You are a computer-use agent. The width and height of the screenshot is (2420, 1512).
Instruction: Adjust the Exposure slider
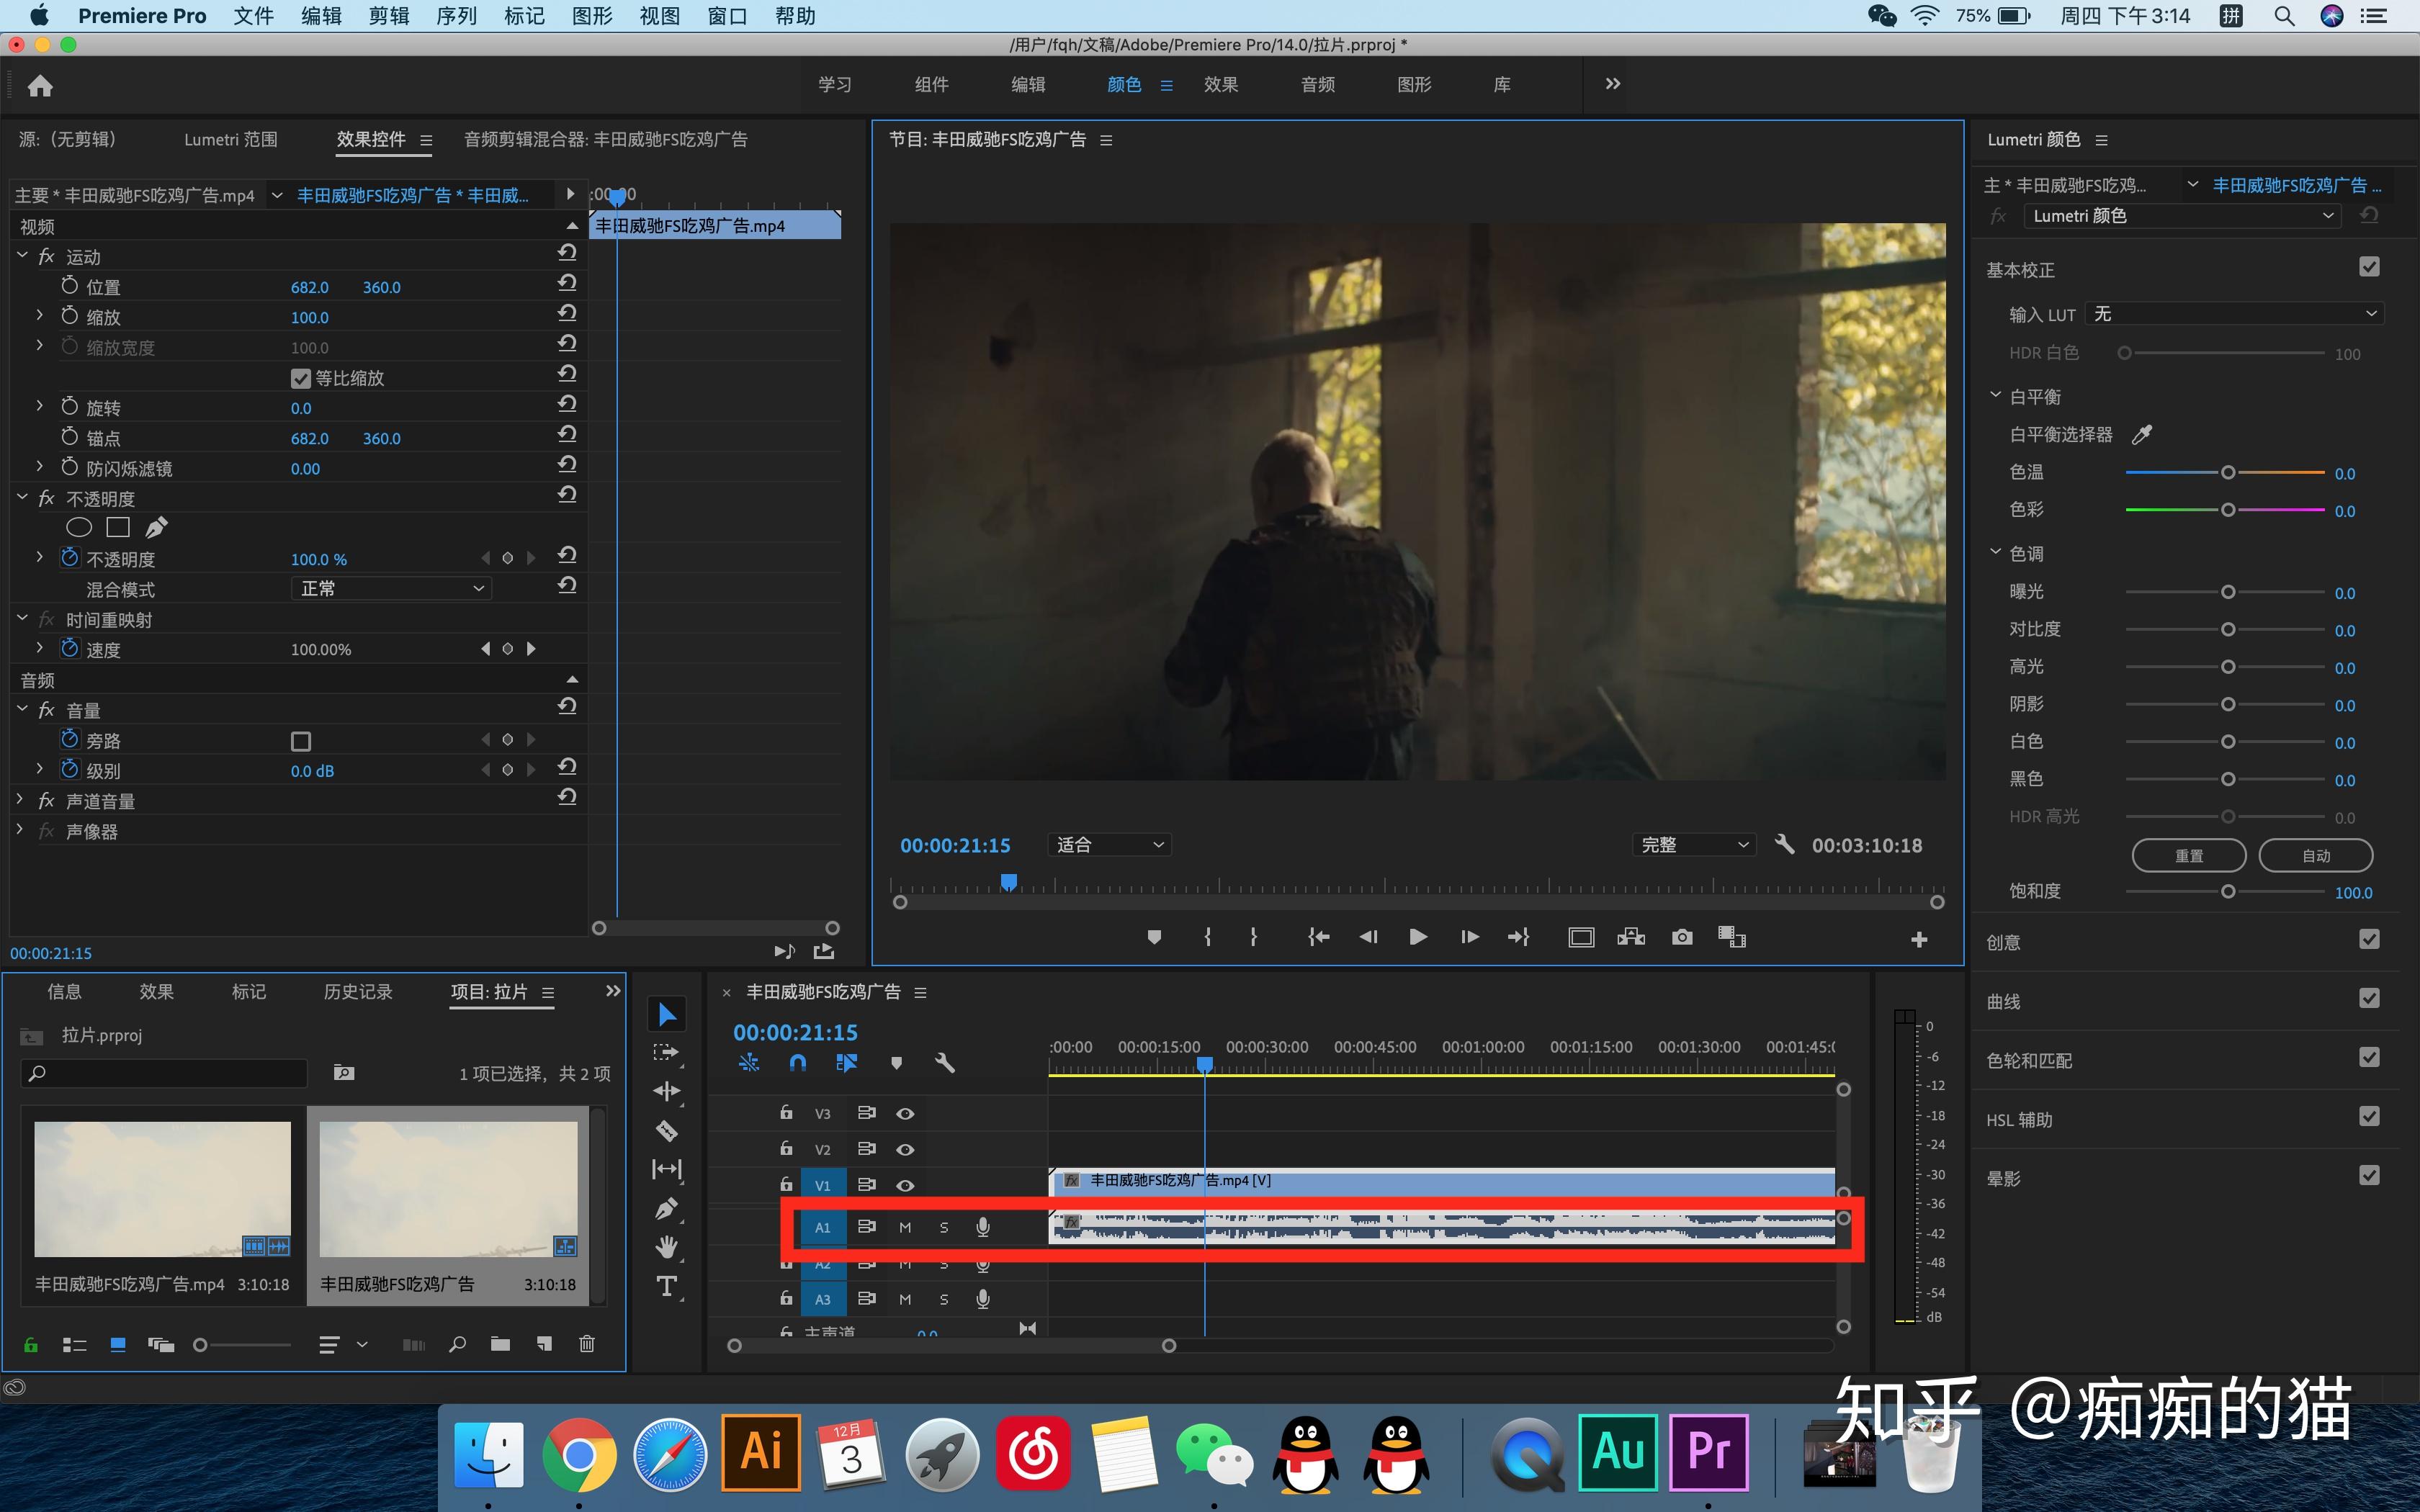click(x=2227, y=592)
